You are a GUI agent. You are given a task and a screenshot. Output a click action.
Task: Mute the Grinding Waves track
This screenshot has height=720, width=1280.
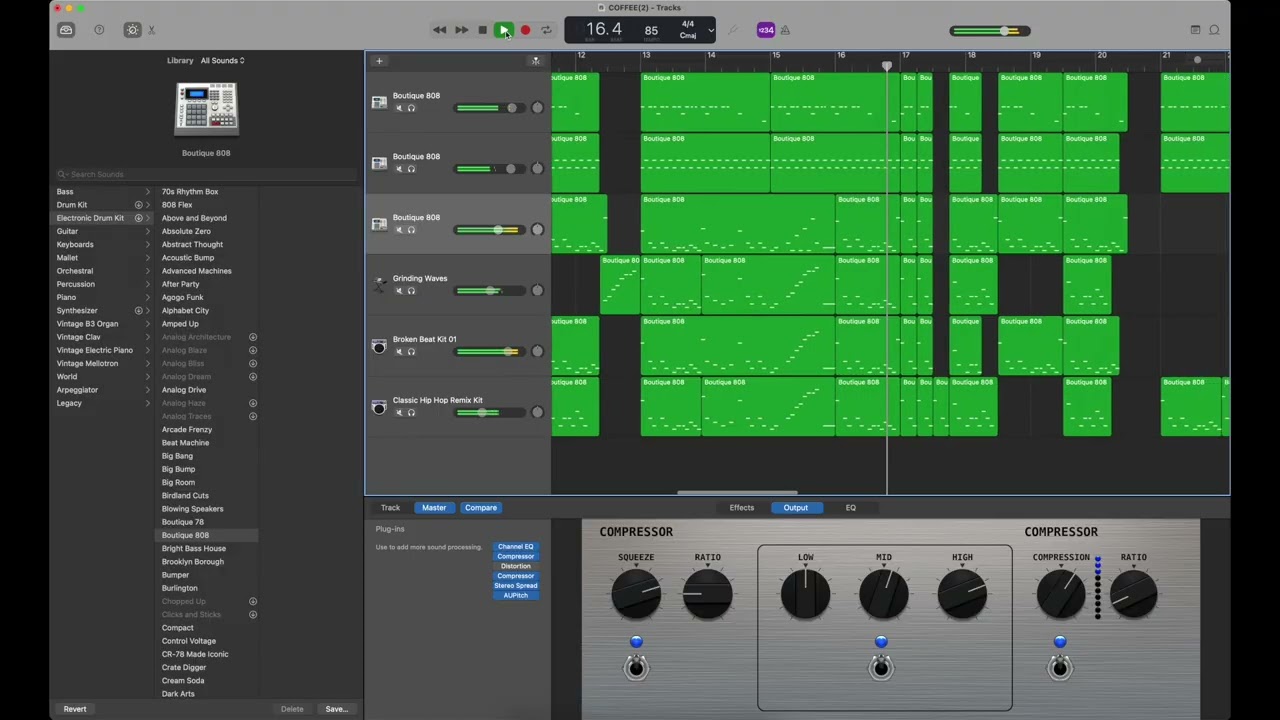click(x=399, y=291)
